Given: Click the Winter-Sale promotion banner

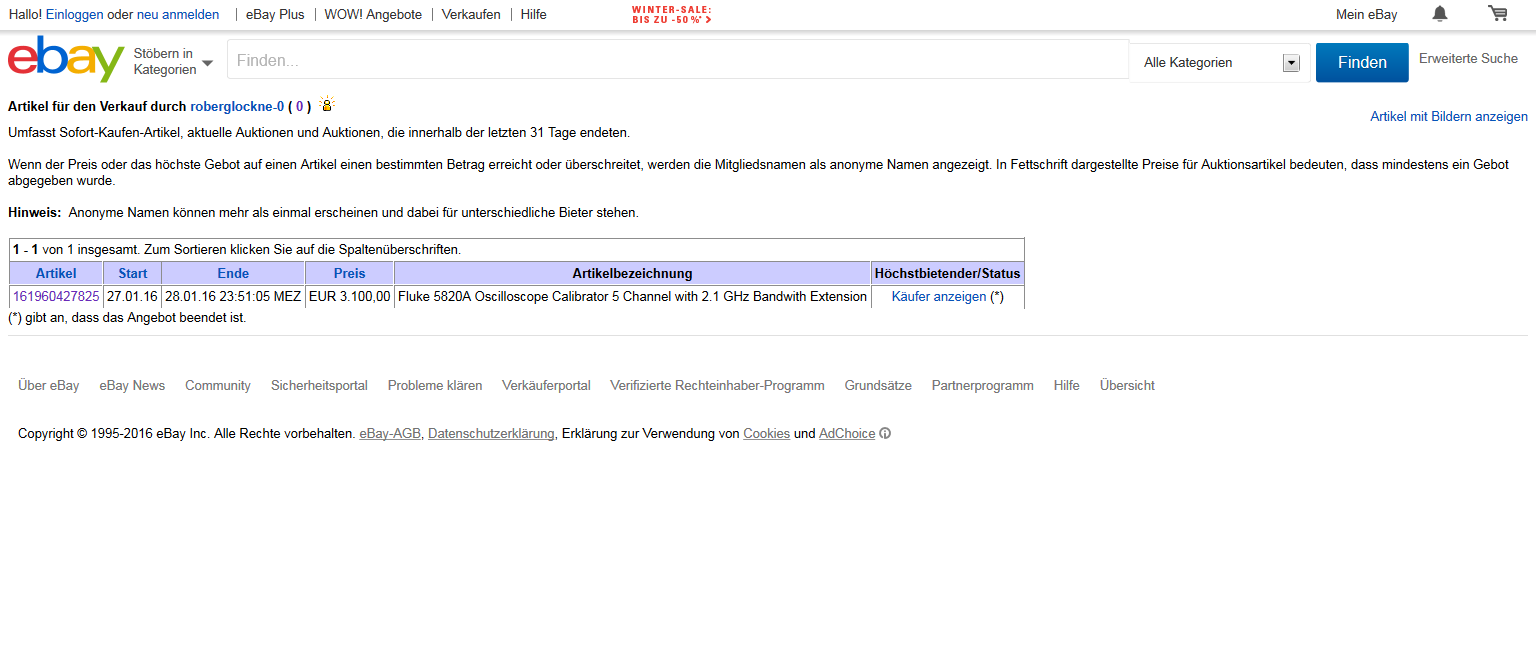Looking at the screenshot, I should (672, 14).
